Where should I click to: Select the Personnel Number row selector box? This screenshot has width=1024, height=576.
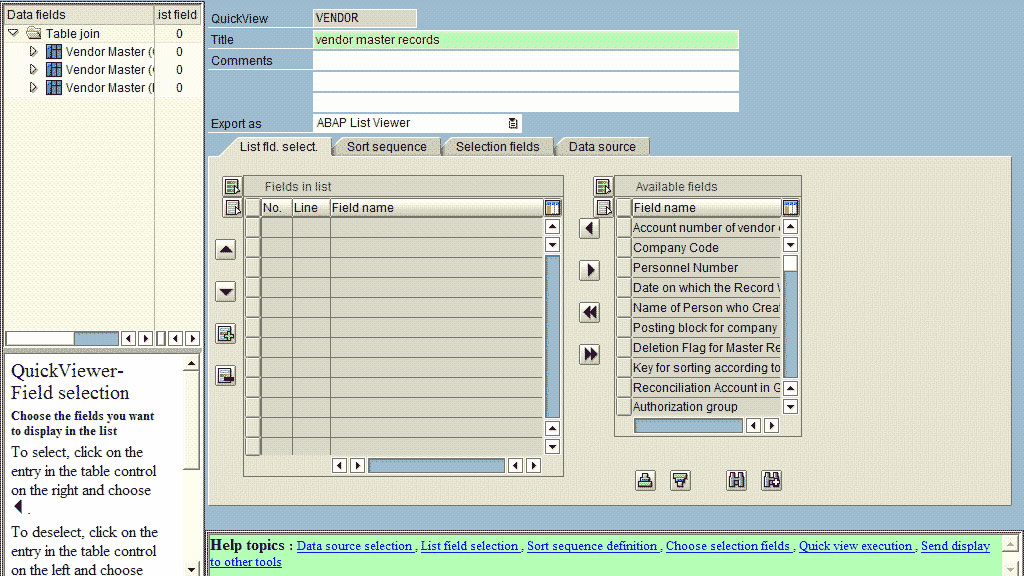[623, 268]
